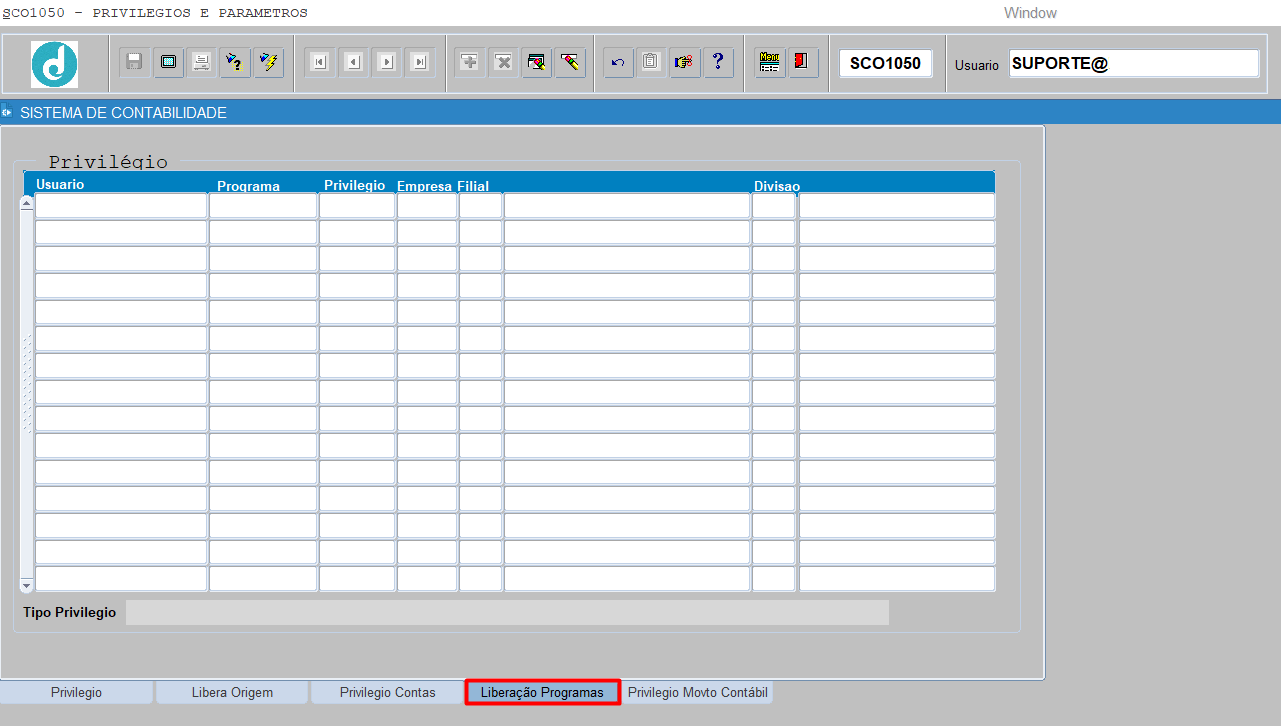Open the Window menu

[x=1030, y=13]
